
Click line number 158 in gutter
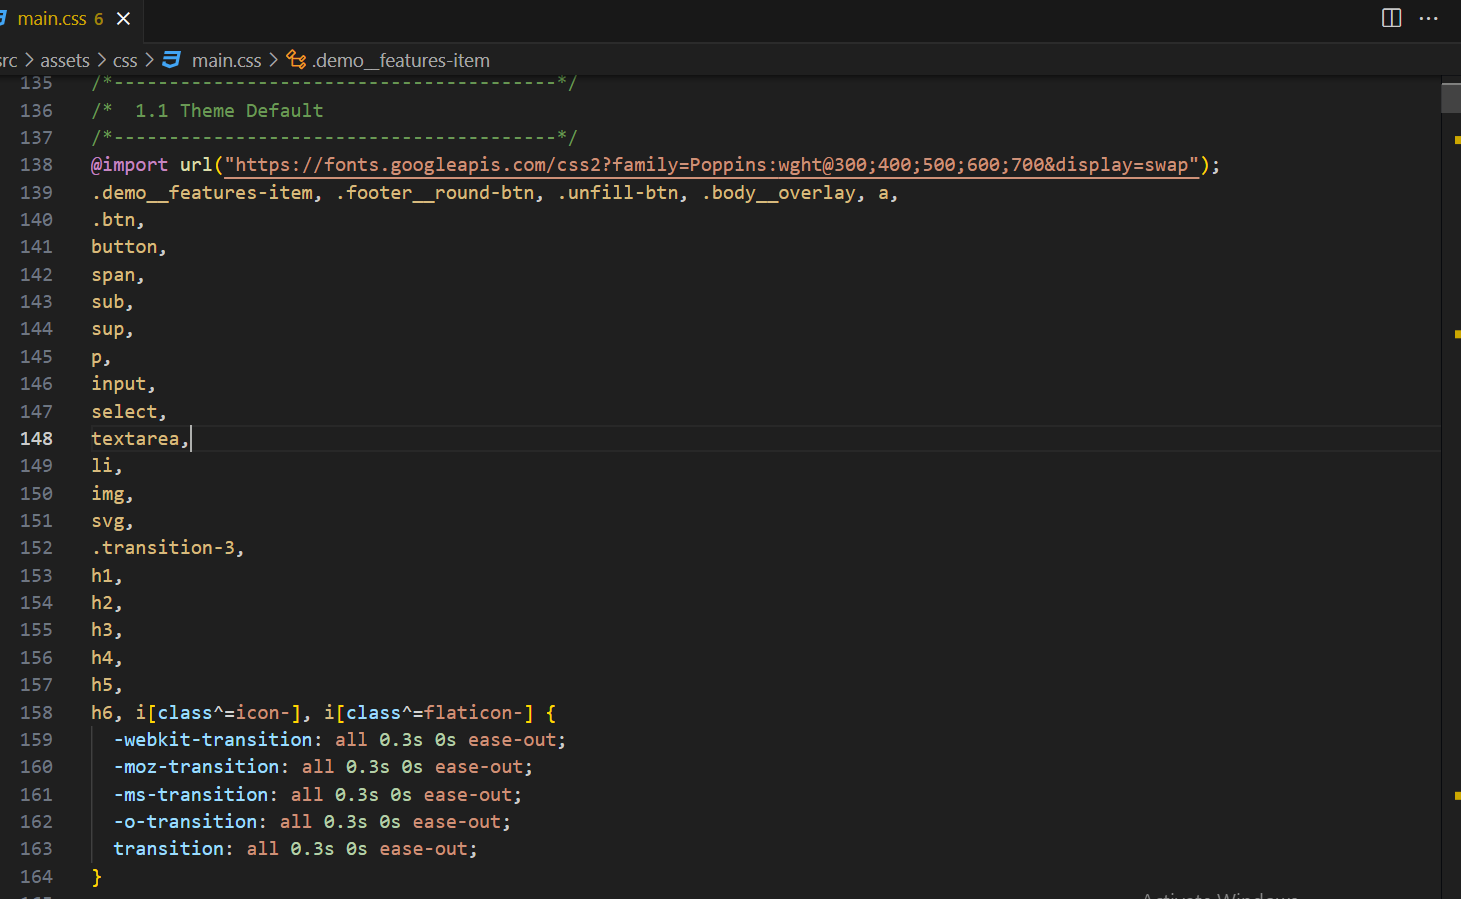(36, 713)
